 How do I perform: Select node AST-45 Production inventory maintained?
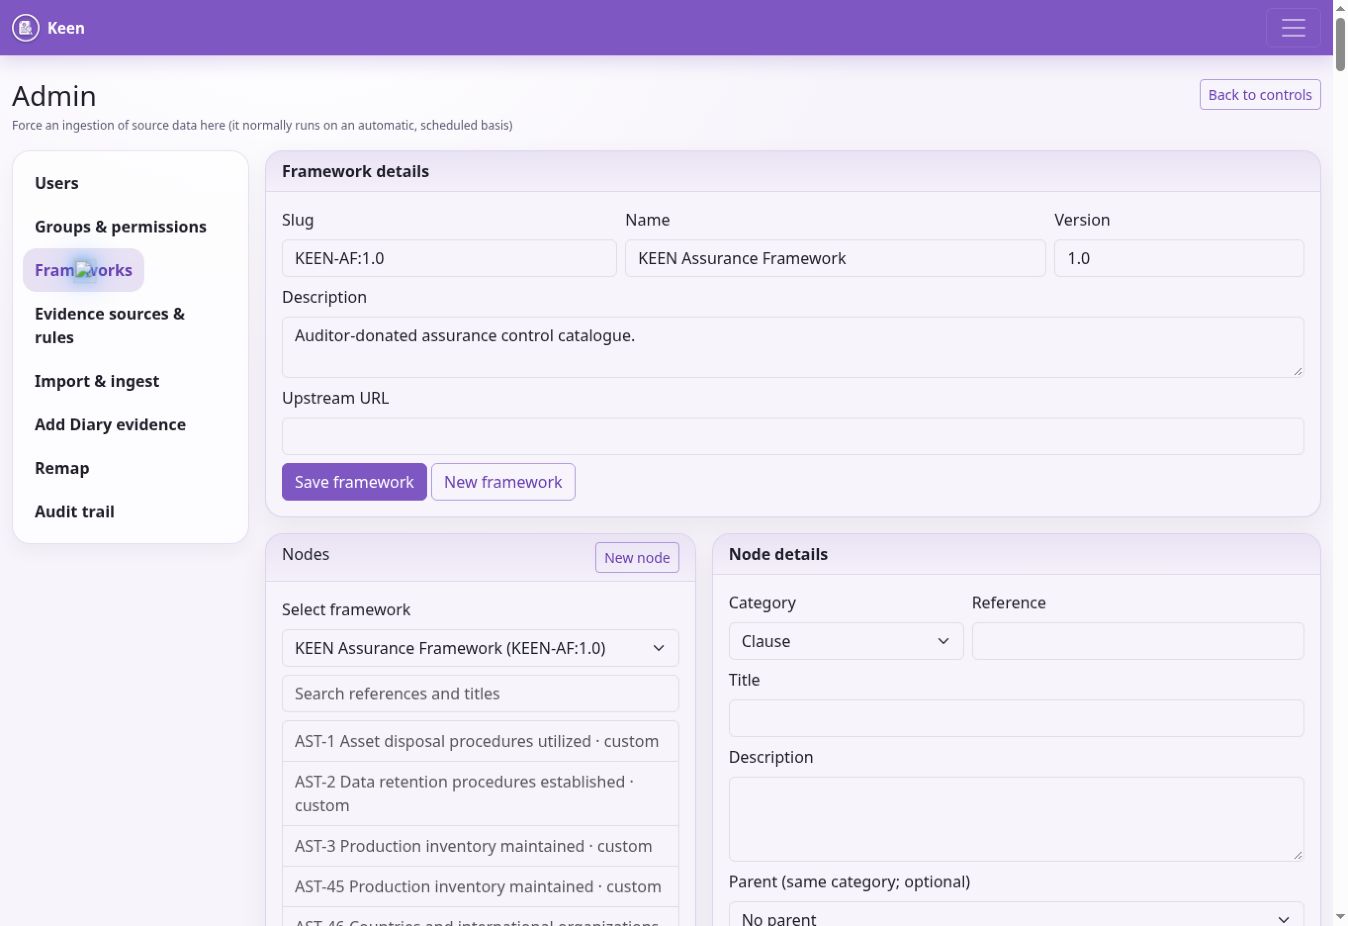480,887
